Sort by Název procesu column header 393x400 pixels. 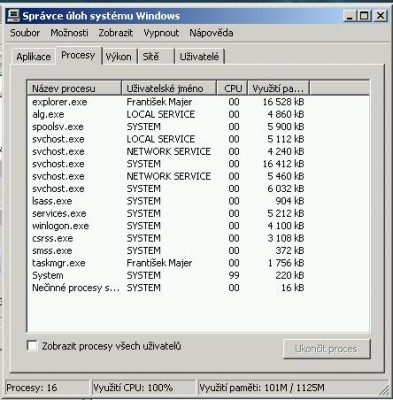pos(74,88)
